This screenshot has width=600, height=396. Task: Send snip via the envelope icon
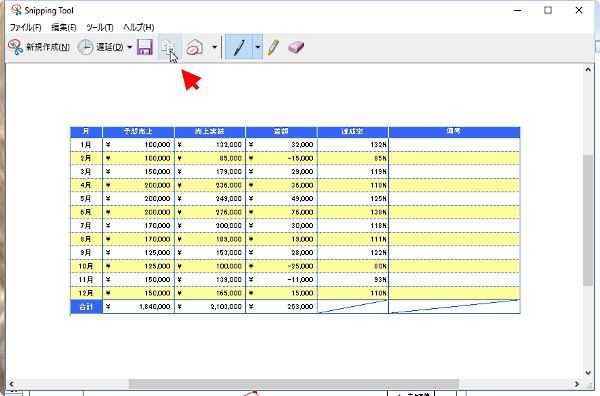click(x=195, y=47)
